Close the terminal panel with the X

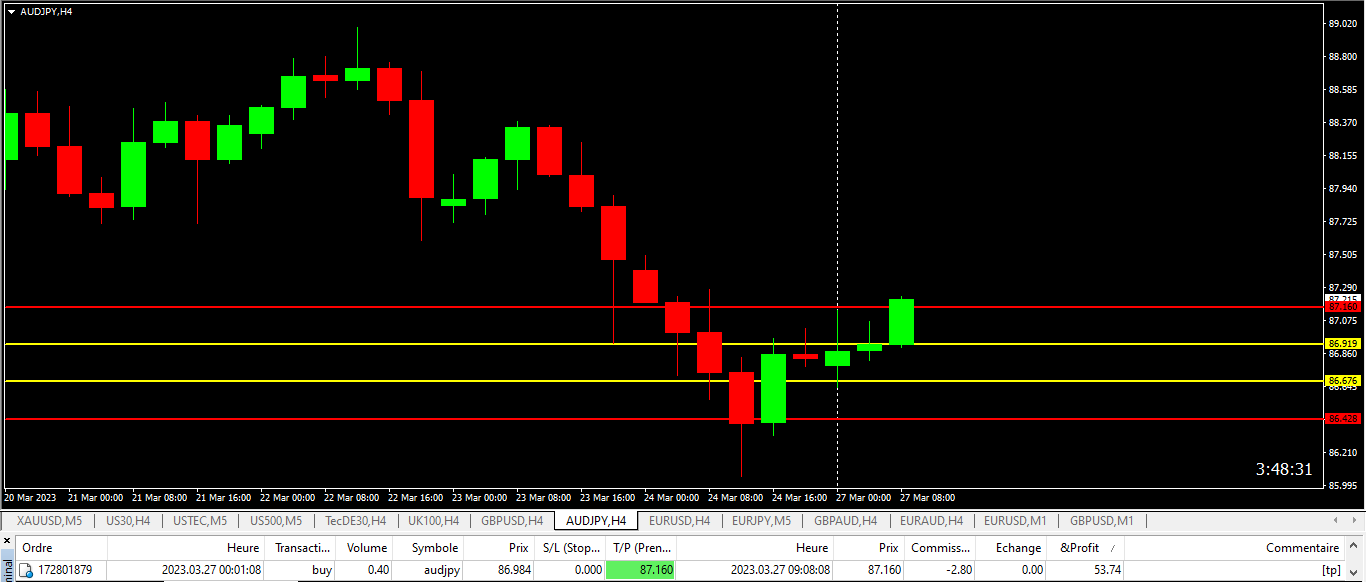tap(5, 543)
